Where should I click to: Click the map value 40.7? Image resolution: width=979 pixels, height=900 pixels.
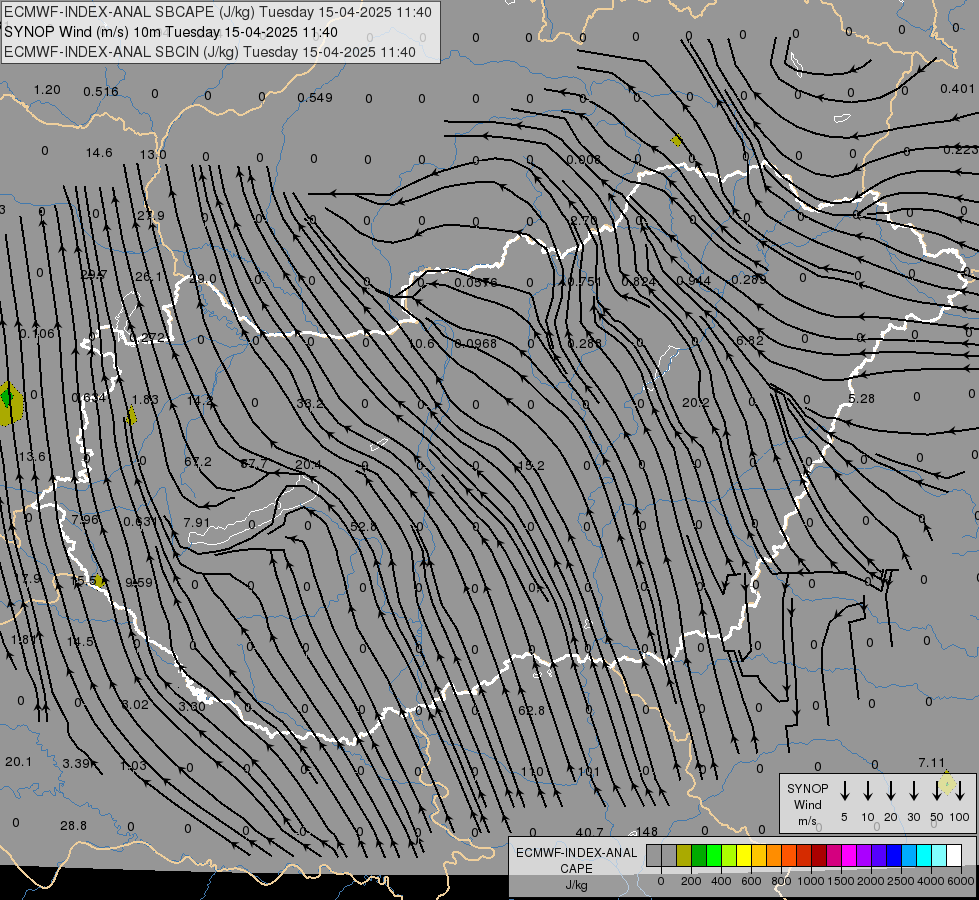[589, 832]
